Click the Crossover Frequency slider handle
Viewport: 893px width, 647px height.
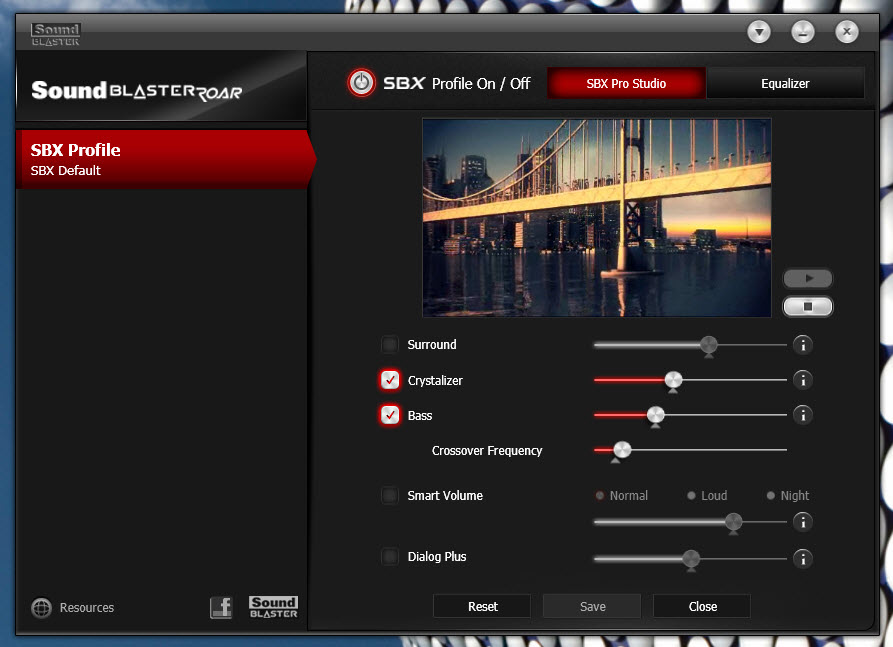click(622, 450)
